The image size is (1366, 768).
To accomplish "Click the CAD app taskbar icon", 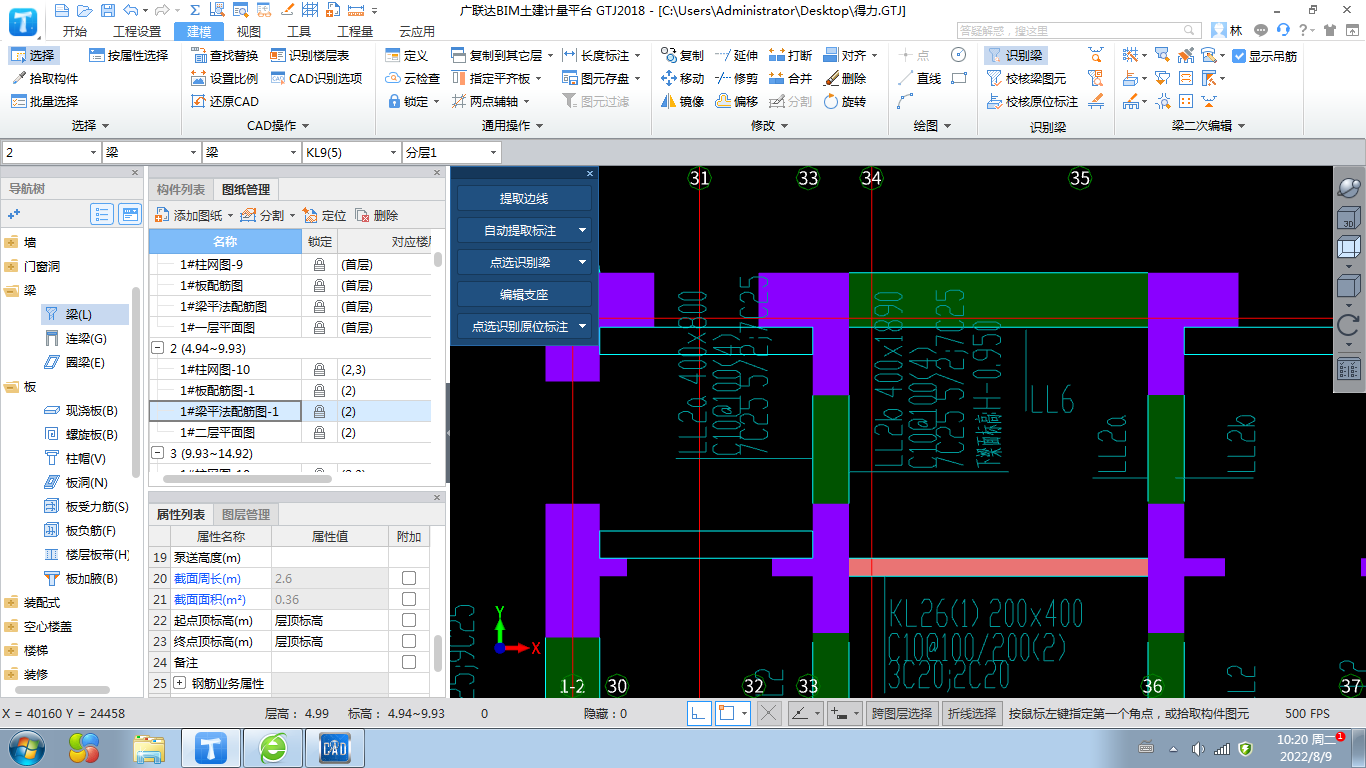I will (334, 747).
